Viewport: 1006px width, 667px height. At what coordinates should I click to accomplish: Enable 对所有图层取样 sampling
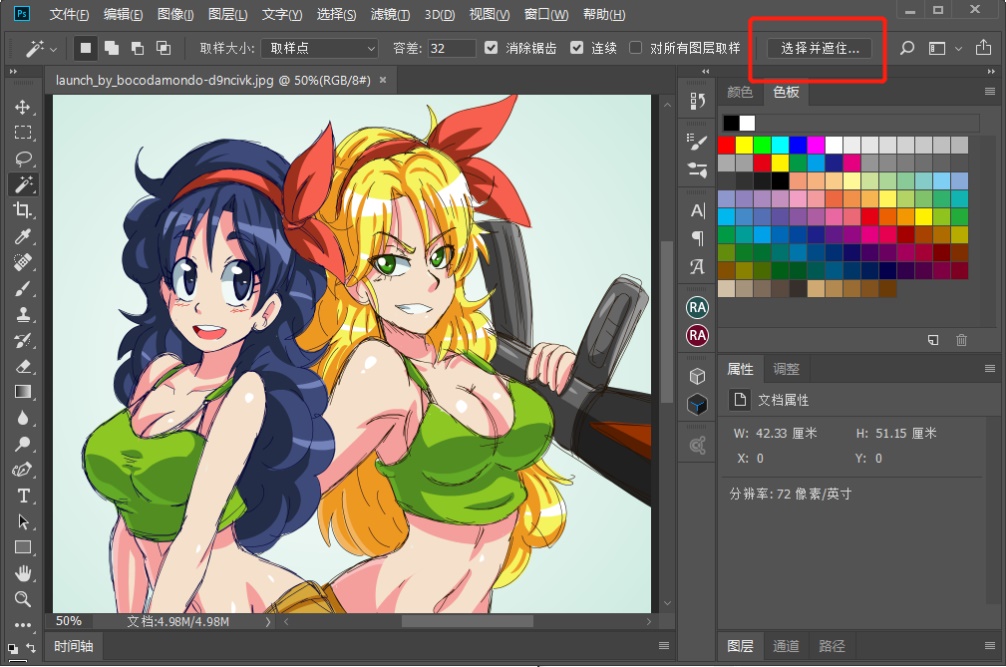click(x=635, y=47)
